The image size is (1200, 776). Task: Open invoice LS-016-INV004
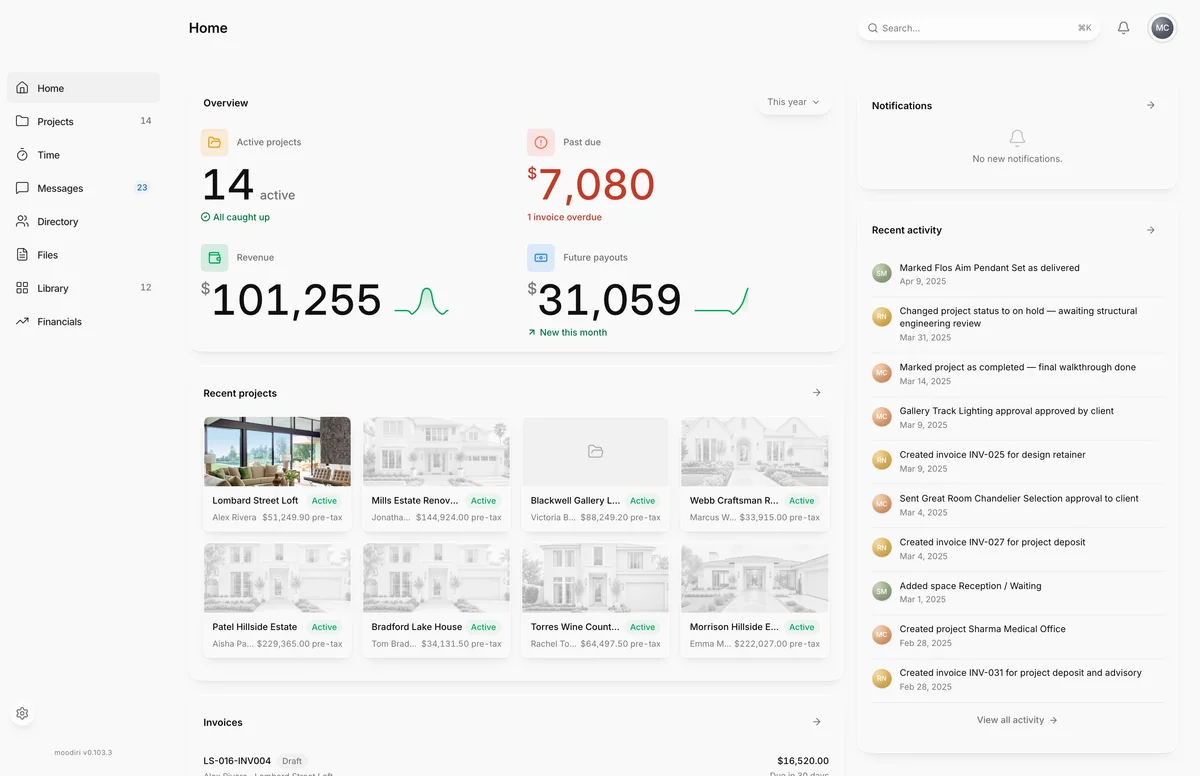516,767
